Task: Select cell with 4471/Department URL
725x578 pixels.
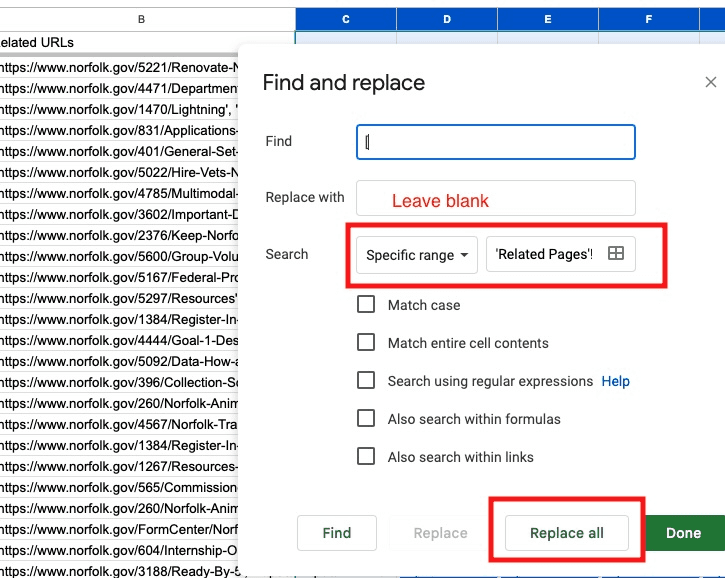Action: 119,88
